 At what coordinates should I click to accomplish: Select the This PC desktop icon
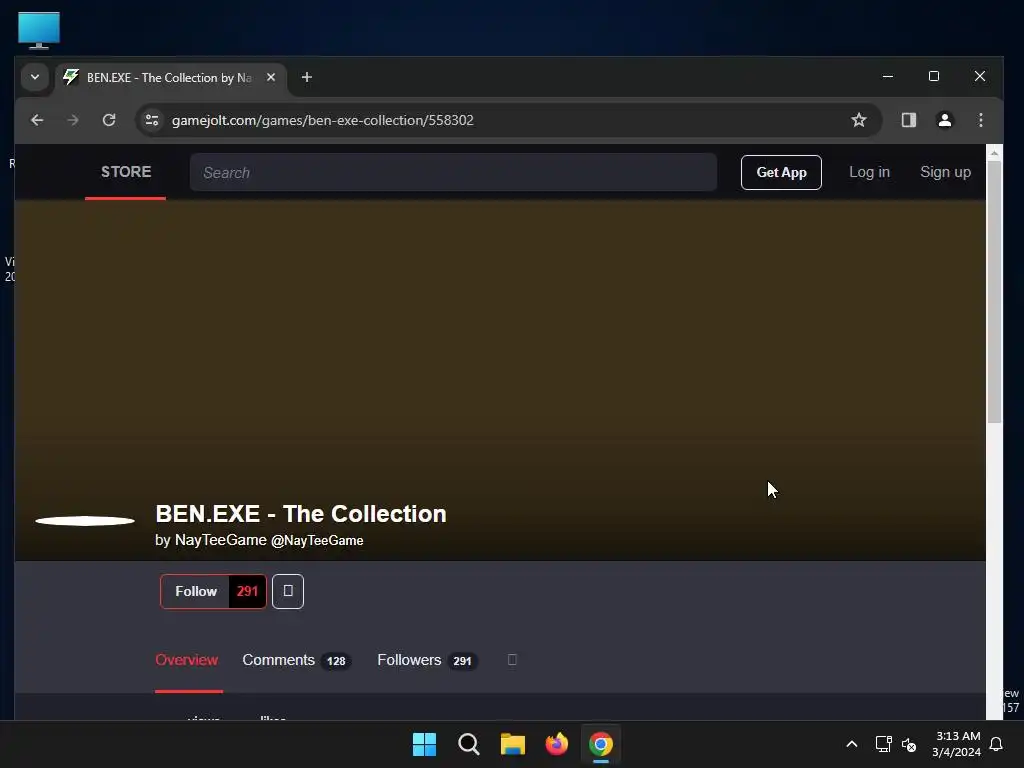pos(39,30)
